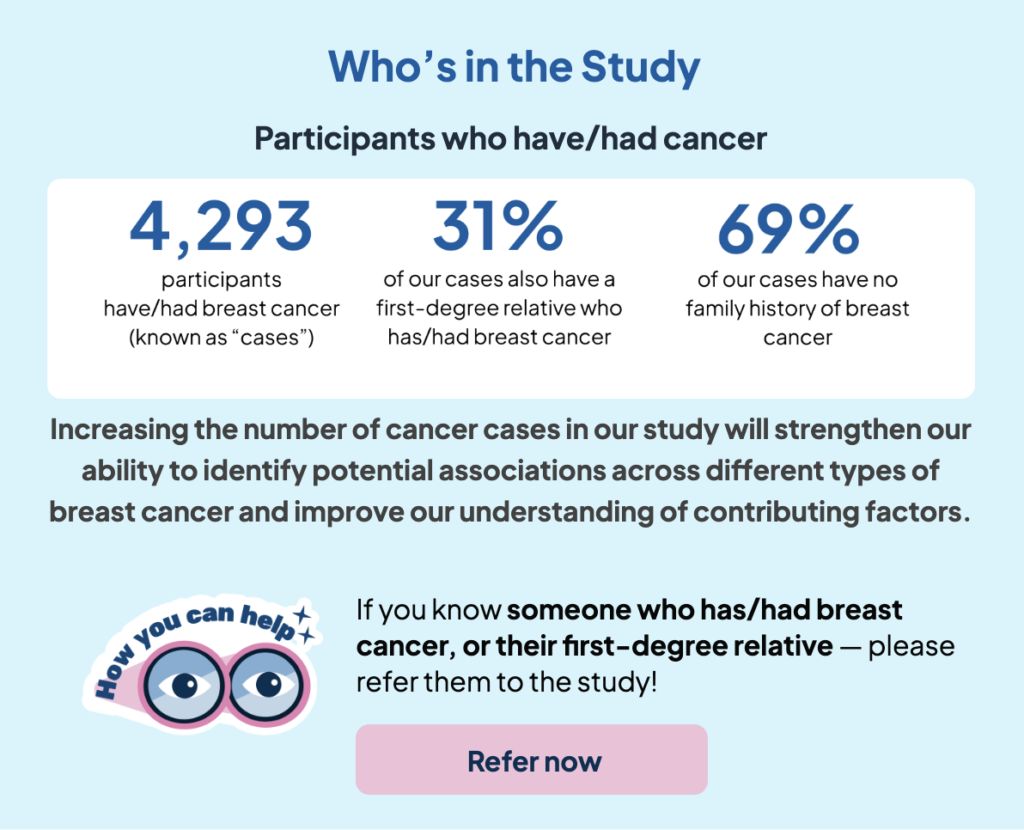Click the 'first-degree relative who' description
The width and height of the screenshot is (1024, 830).
pos(499,308)
